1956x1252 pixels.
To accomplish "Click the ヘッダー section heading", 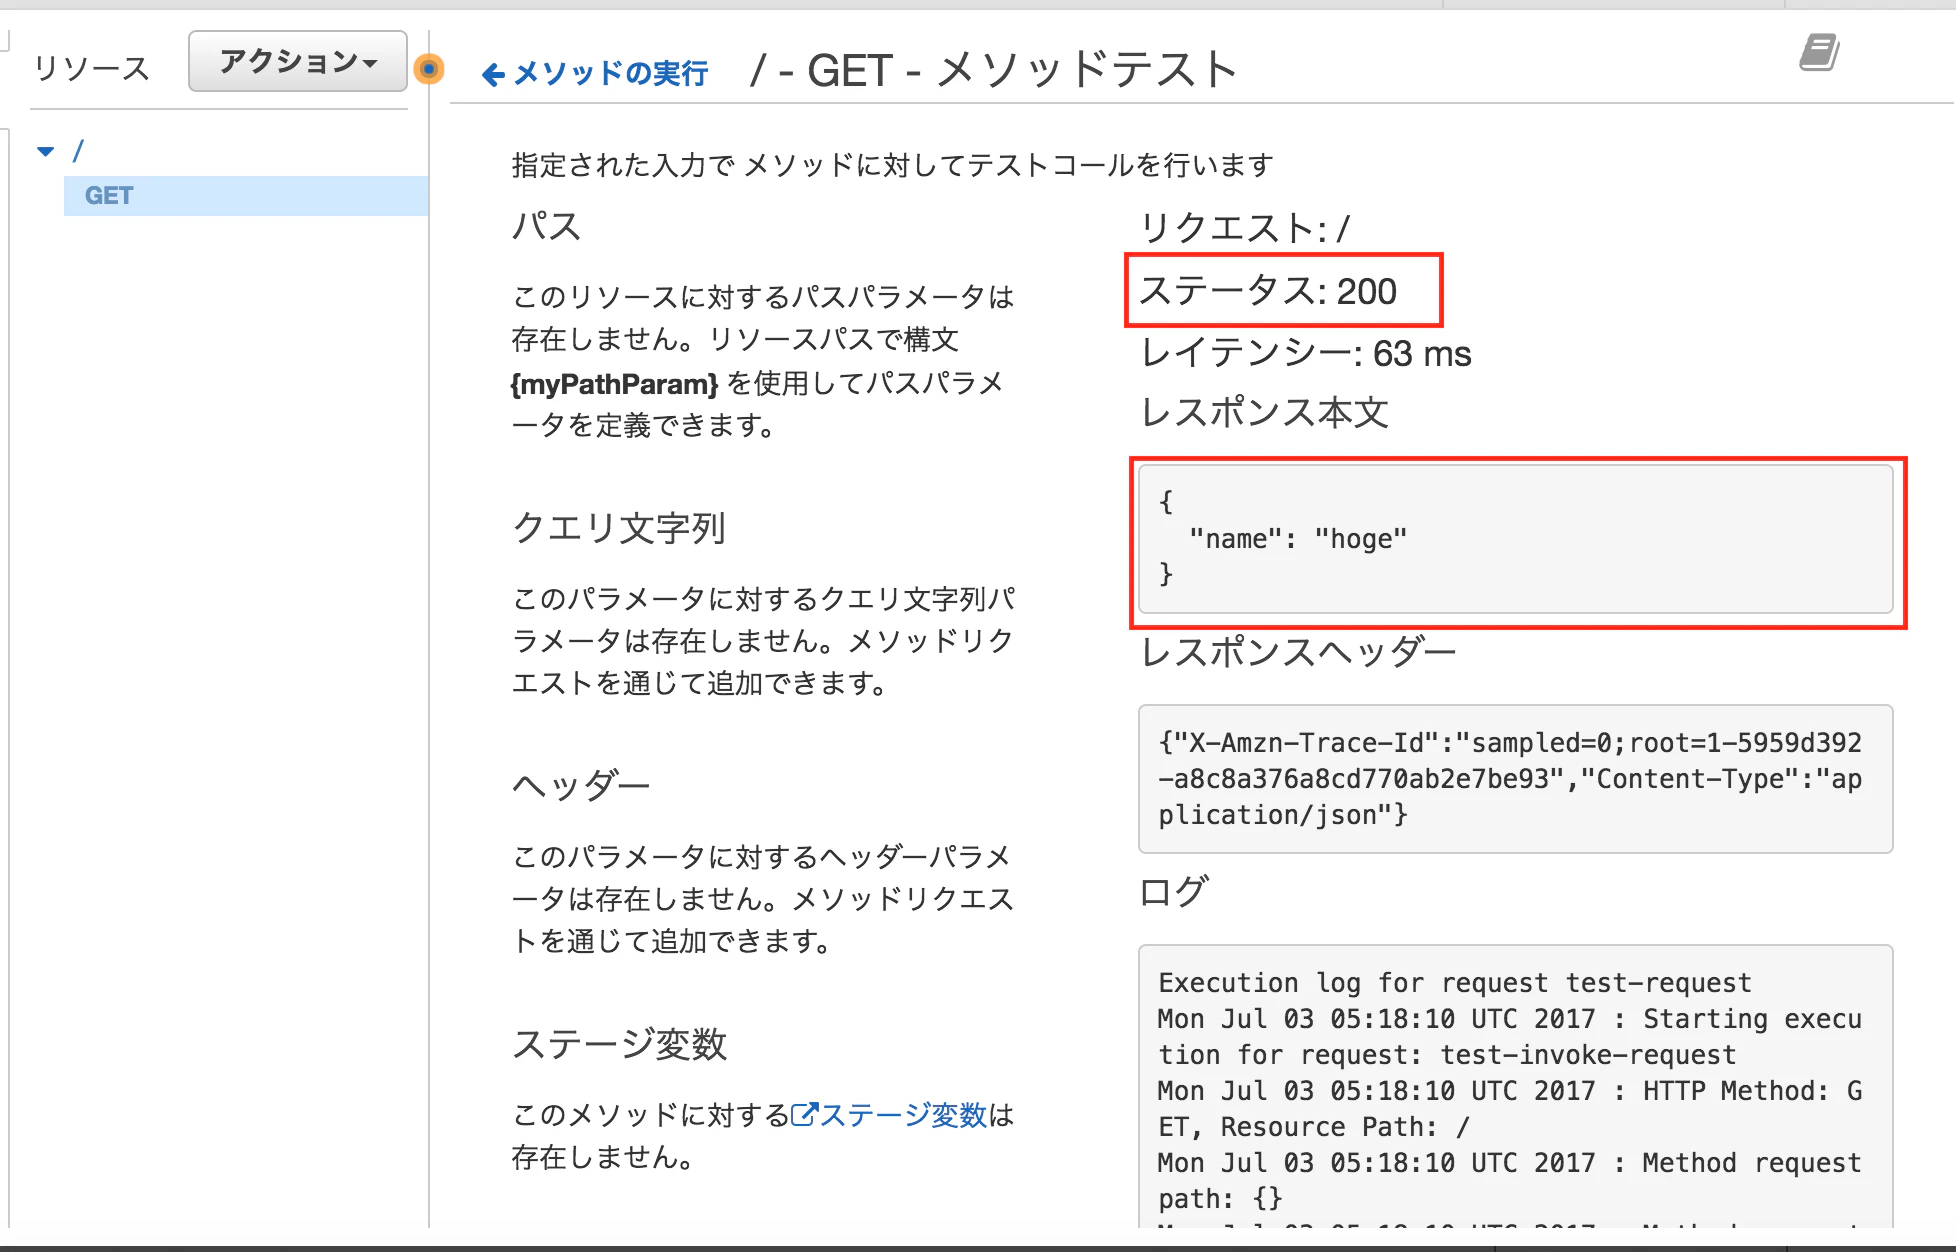I will click(581, 785).
